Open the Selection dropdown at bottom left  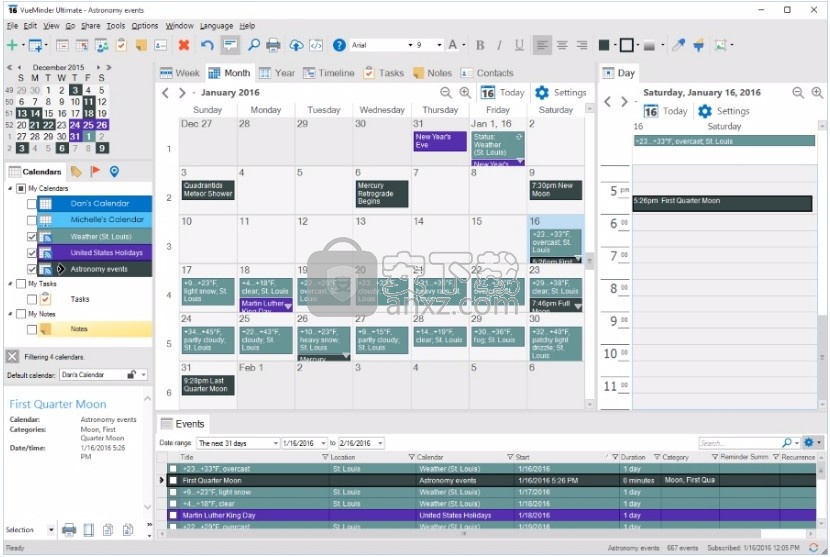pyautogui.click(x=51, y=529)
